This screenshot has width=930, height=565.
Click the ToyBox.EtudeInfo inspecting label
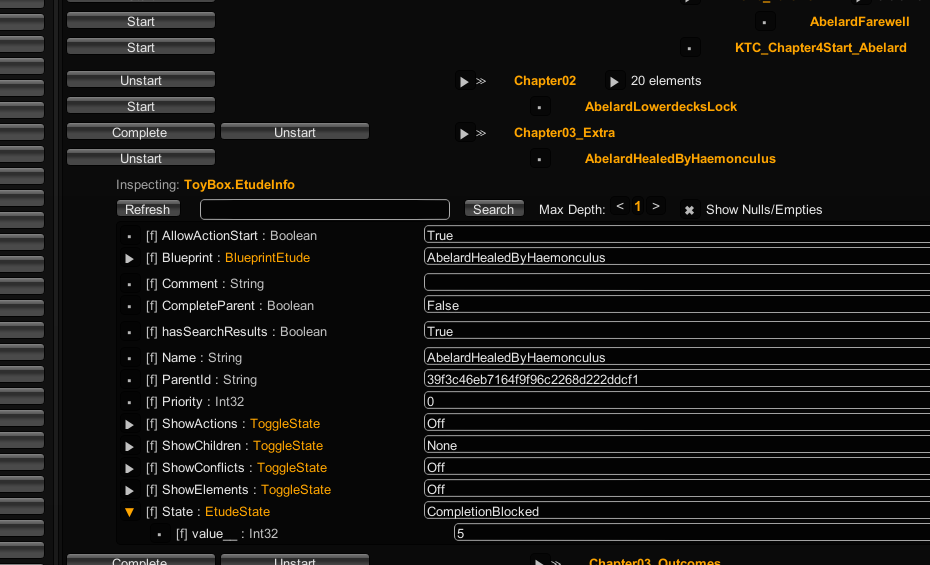[239, 184]
